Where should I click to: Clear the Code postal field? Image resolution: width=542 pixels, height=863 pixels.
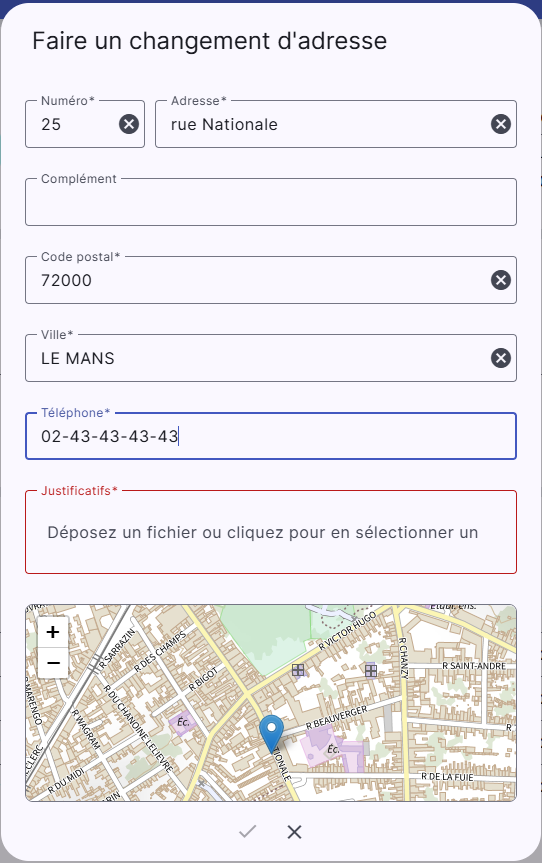tap(501, 280)
